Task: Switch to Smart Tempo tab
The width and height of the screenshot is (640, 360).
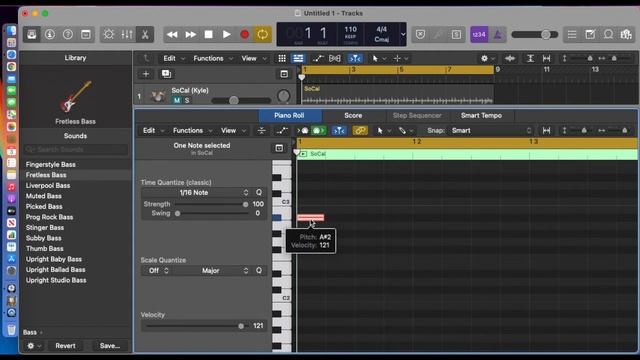Action: click(481, 116)
